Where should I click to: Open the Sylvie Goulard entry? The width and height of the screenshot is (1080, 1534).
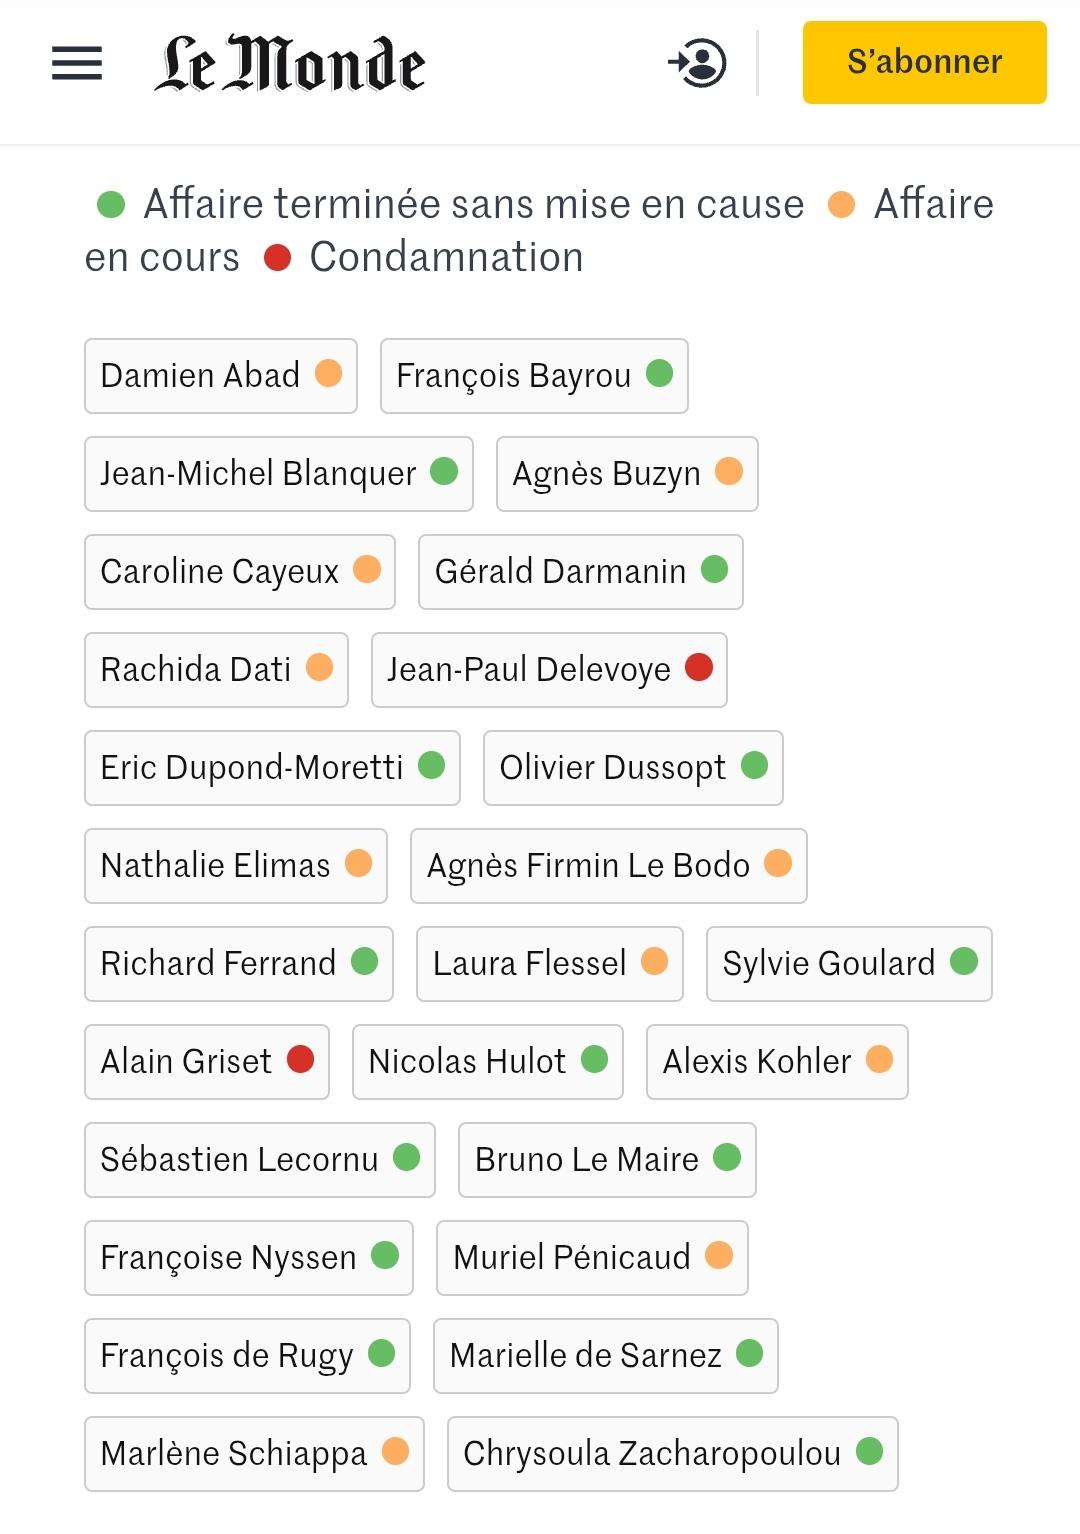848,964
